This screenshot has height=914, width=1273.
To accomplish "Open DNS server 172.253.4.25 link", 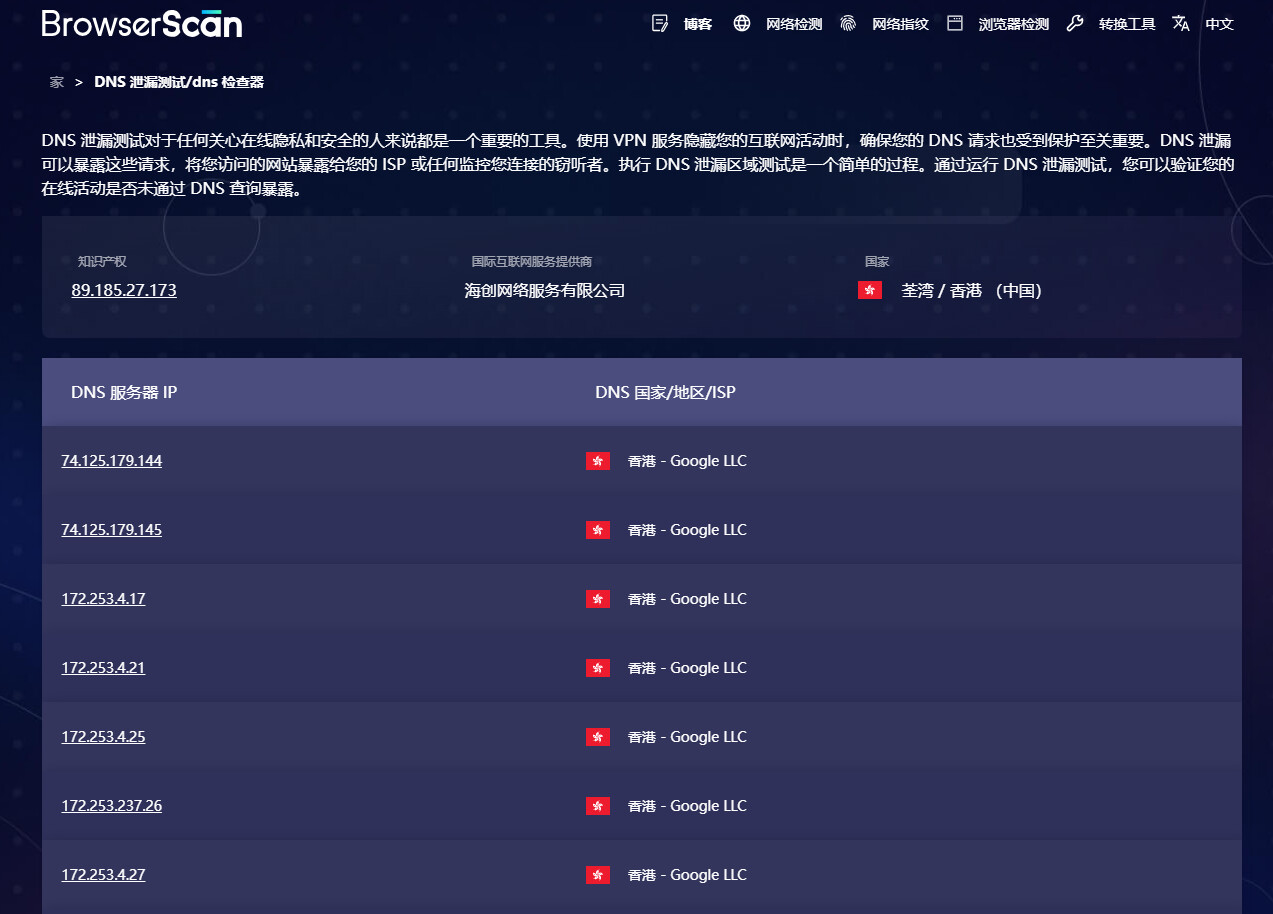I will 103,737.
